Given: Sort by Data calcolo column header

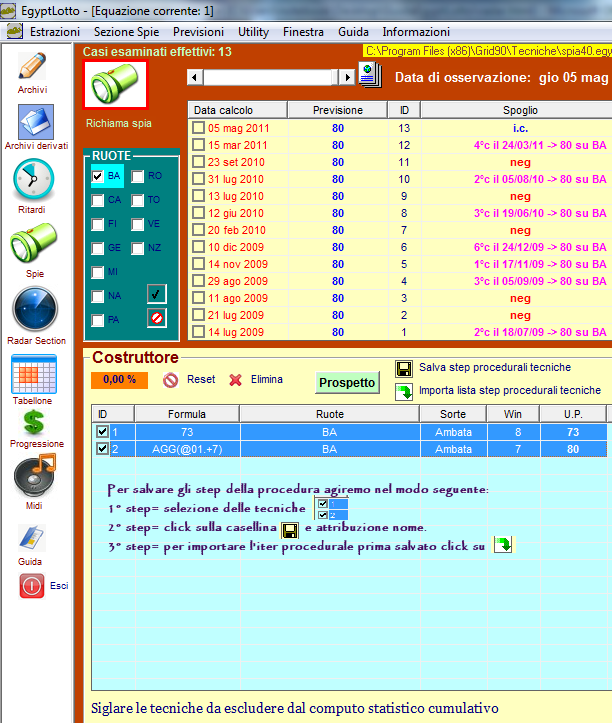Looking at the screenshot, I should pyautogui.click(x=238, y=110).
